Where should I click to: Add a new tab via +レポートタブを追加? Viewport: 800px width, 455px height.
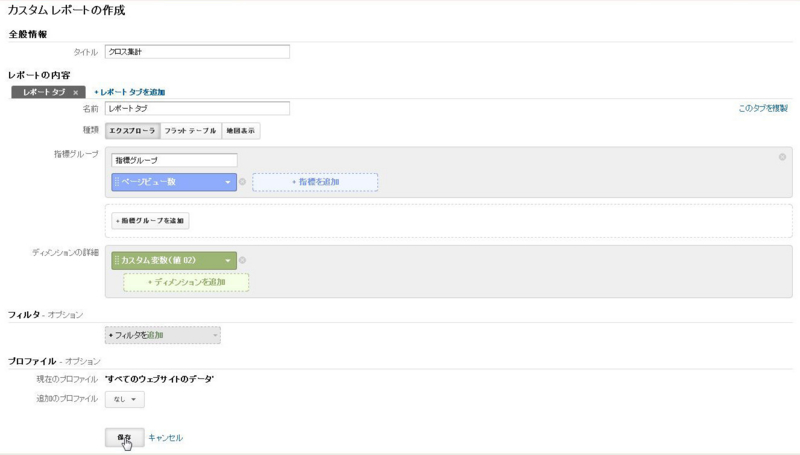(x=130, y=92)
